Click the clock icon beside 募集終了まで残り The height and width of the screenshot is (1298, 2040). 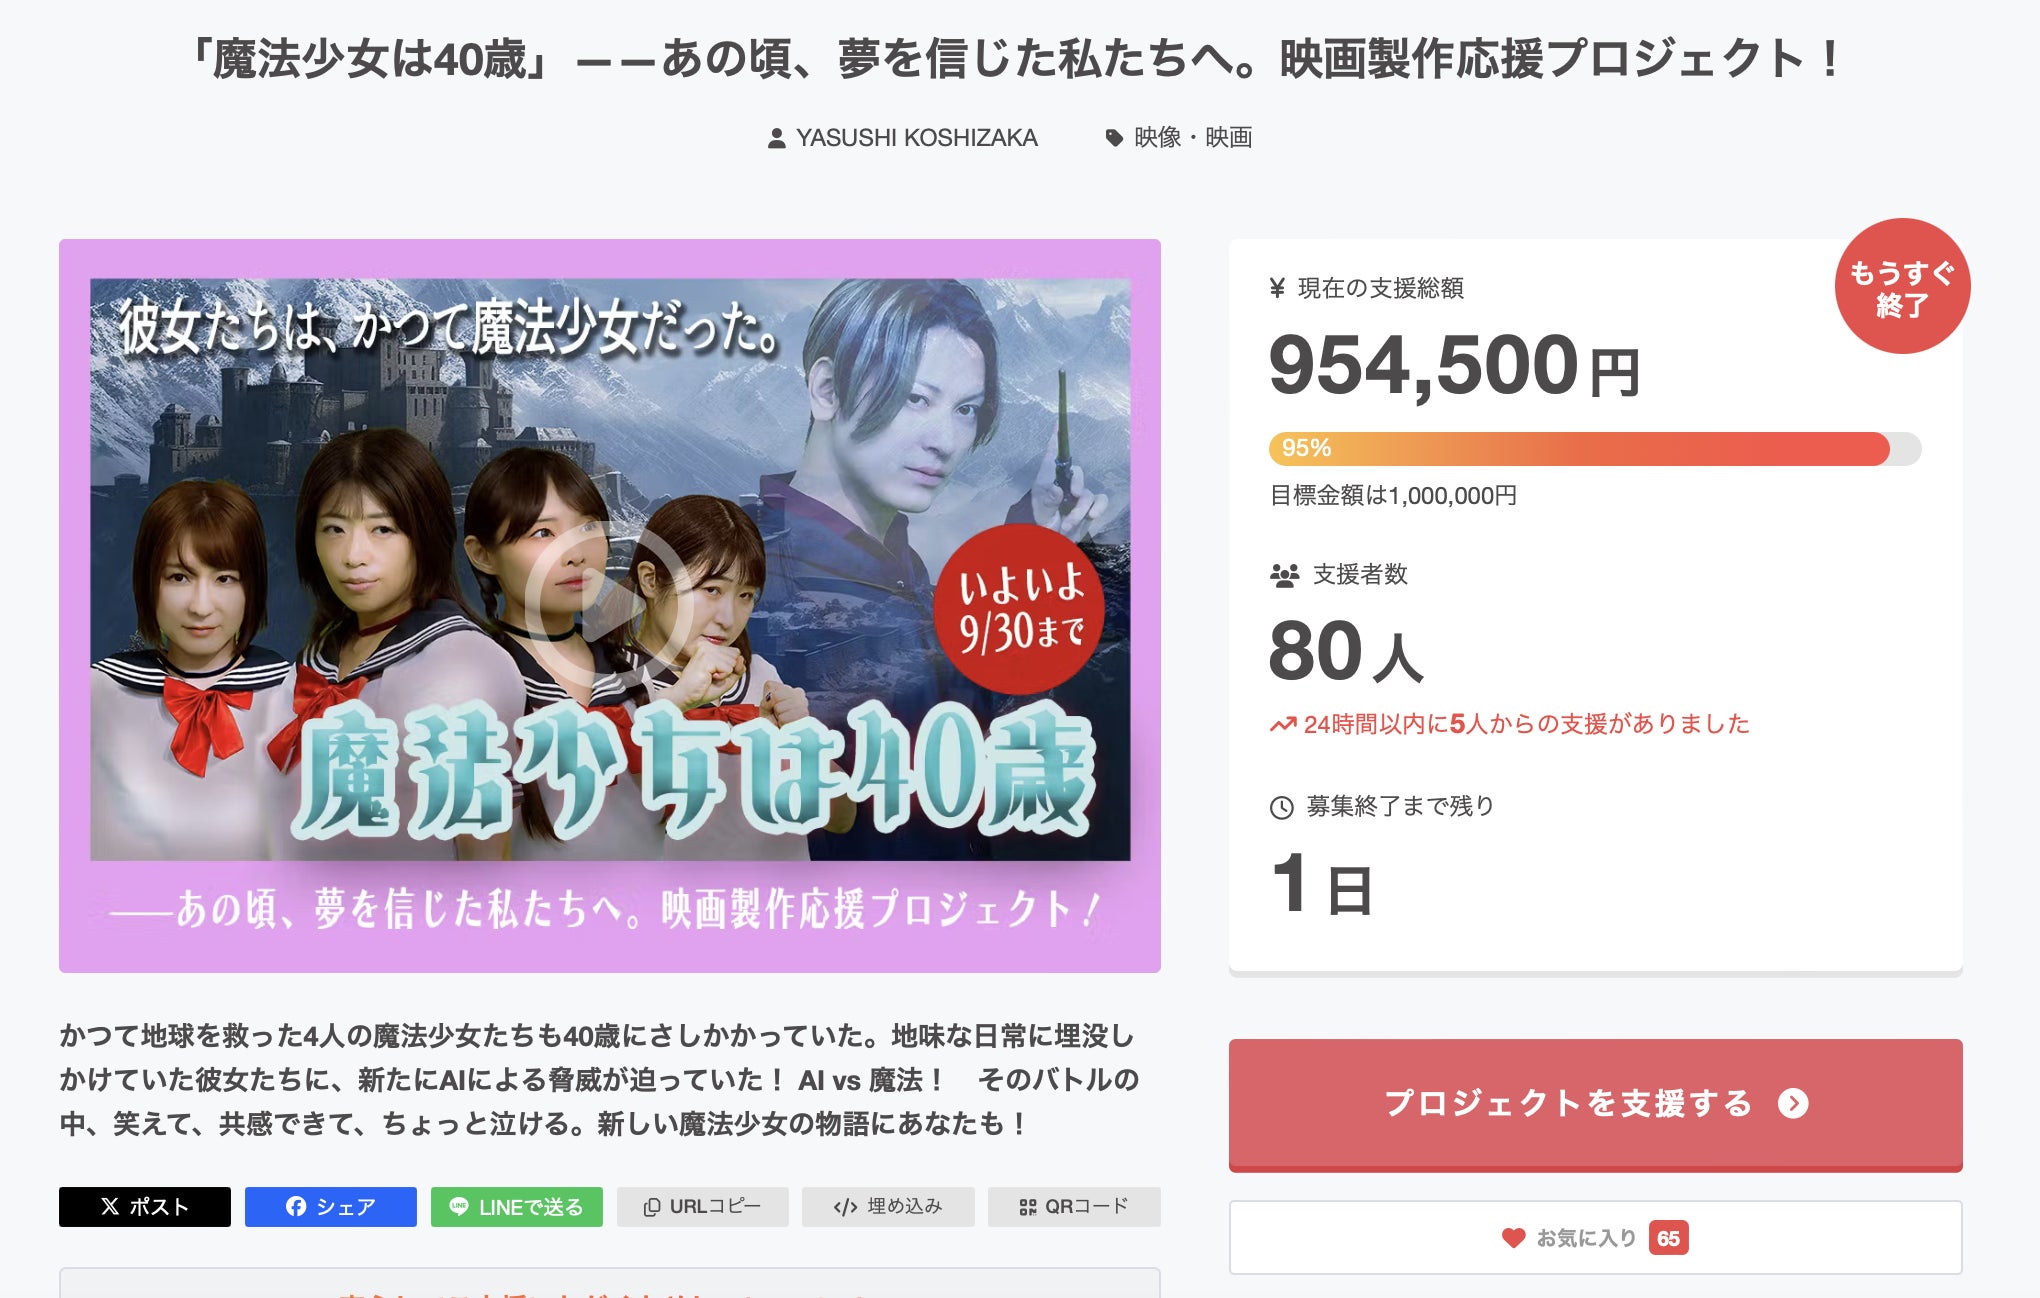pyautogui.click(x=1281, y=807)
